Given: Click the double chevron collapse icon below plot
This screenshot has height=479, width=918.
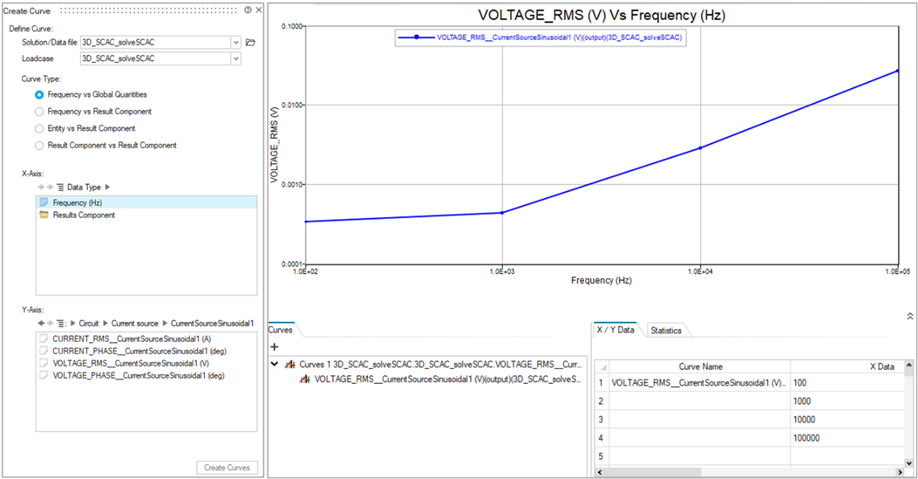Looking at the screenshot, I should (909, 315).
